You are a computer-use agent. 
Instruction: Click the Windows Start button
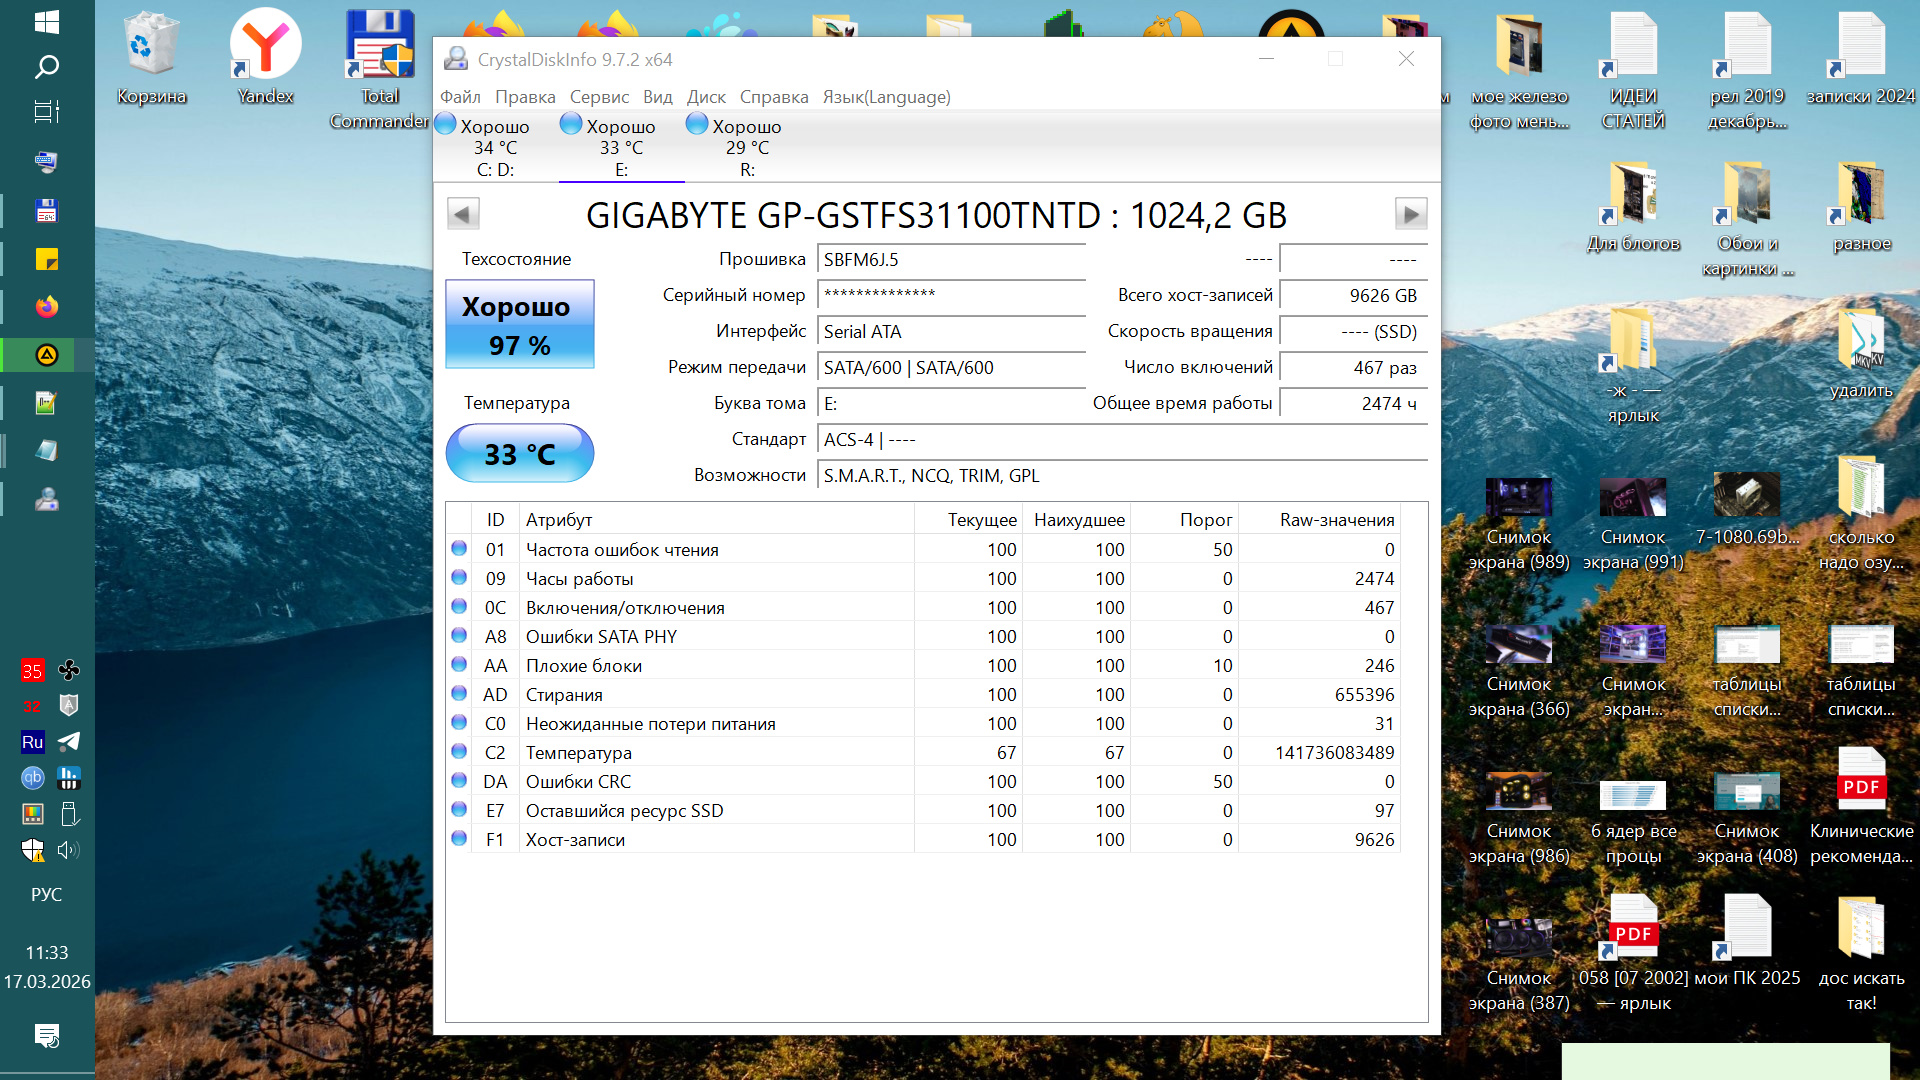tap(47, 22)
